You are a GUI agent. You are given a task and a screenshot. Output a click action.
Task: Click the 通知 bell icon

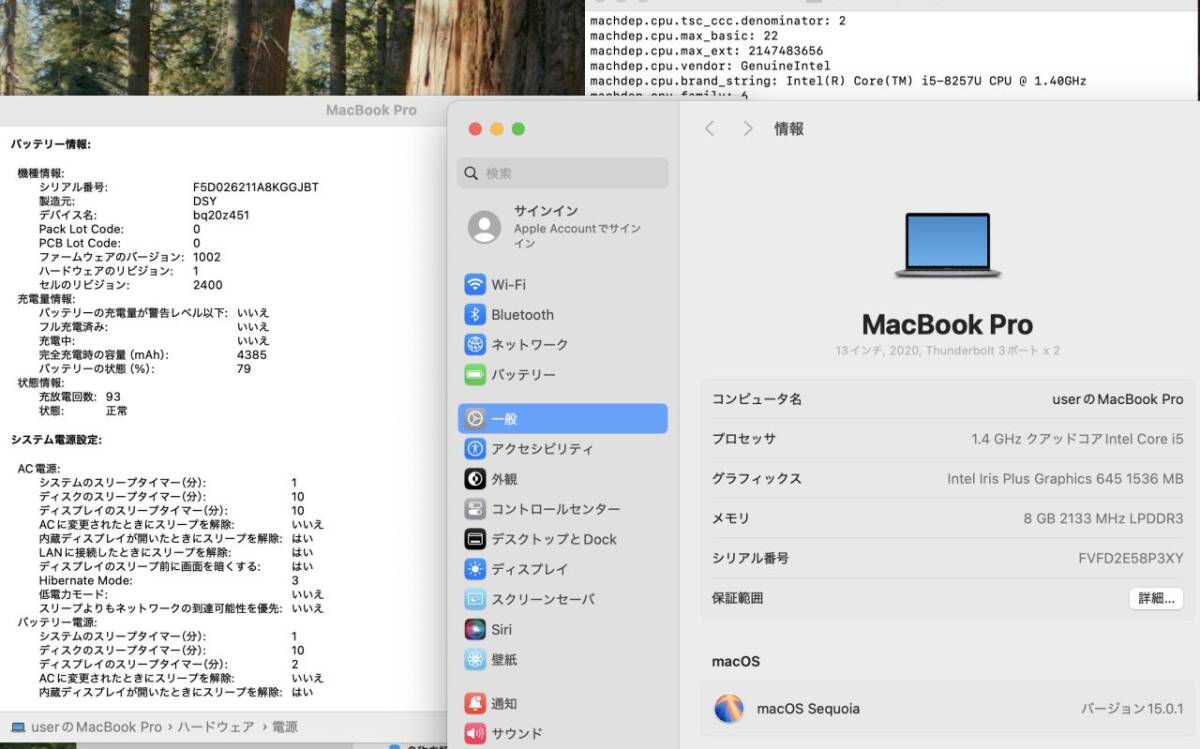tap(475, 703)
